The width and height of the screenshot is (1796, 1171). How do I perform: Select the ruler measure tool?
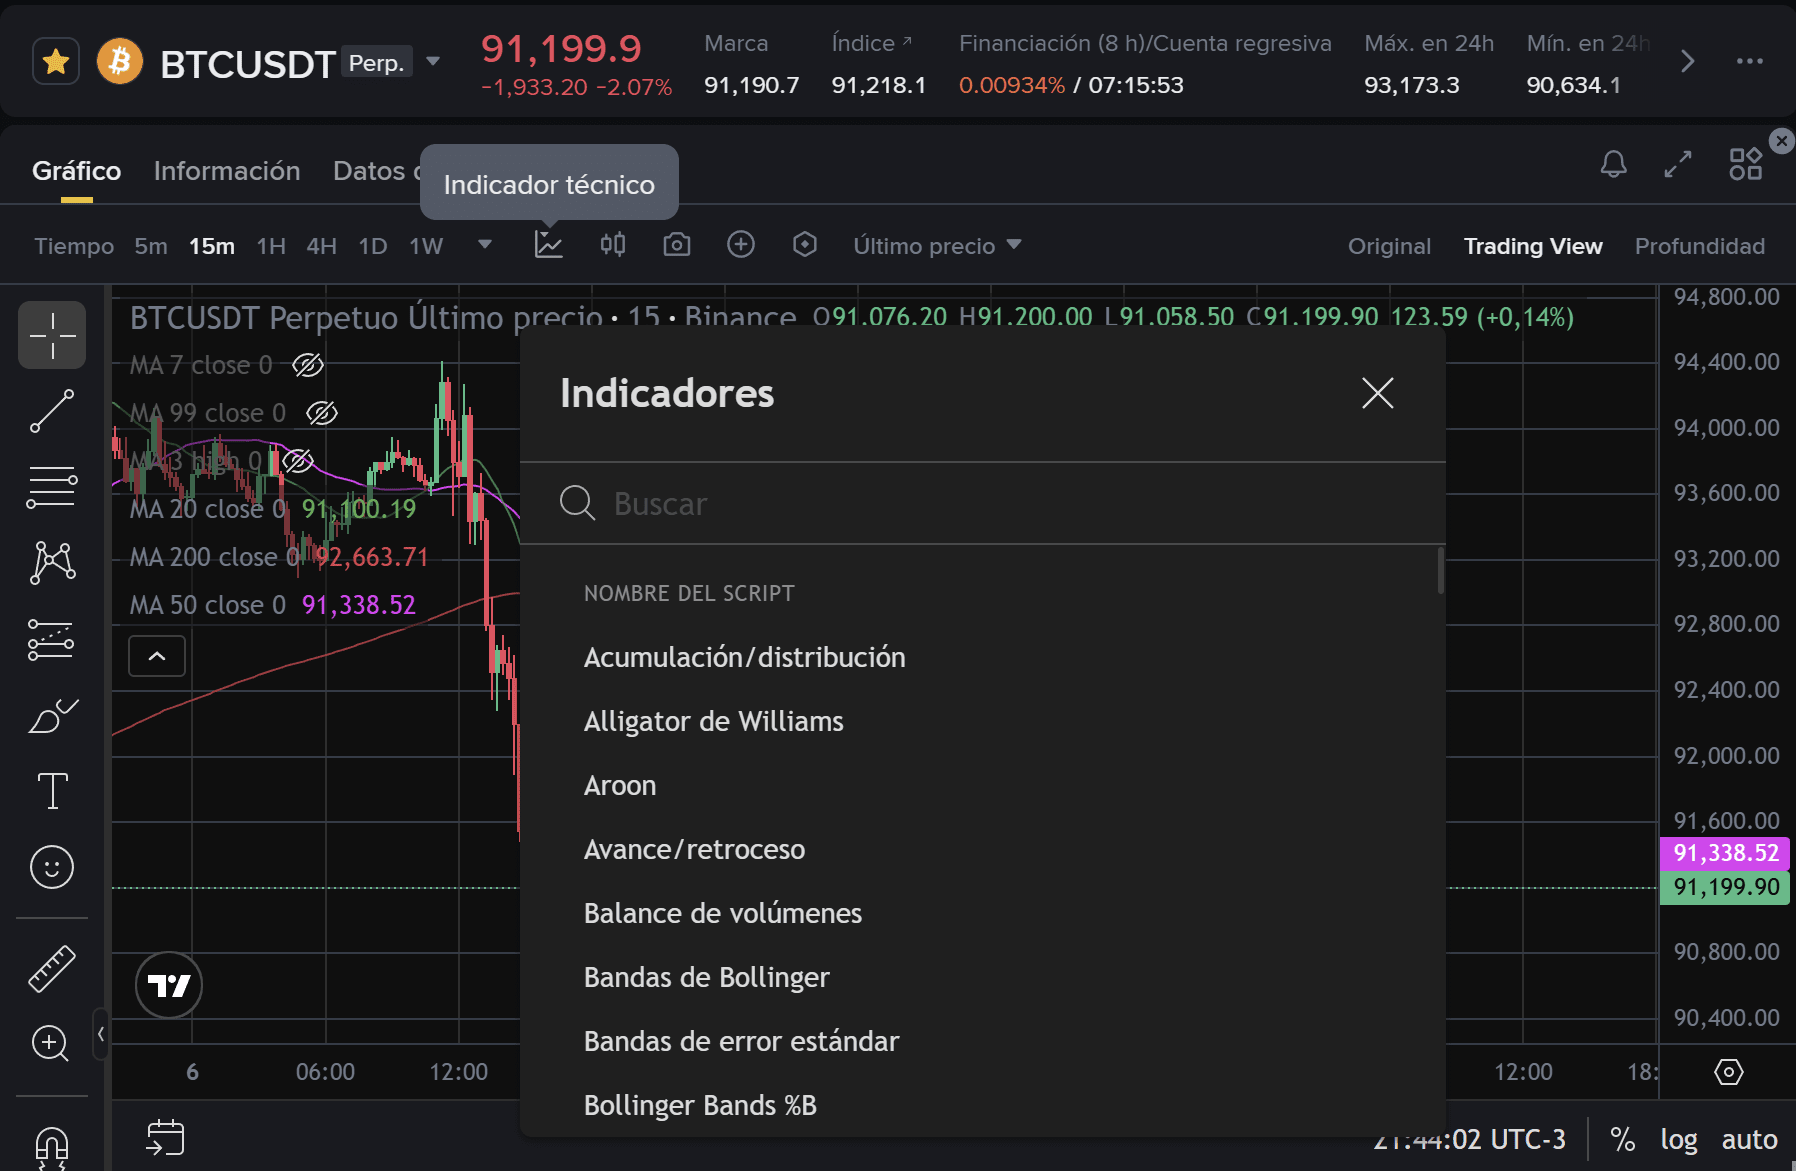click(x=52, y=968)
